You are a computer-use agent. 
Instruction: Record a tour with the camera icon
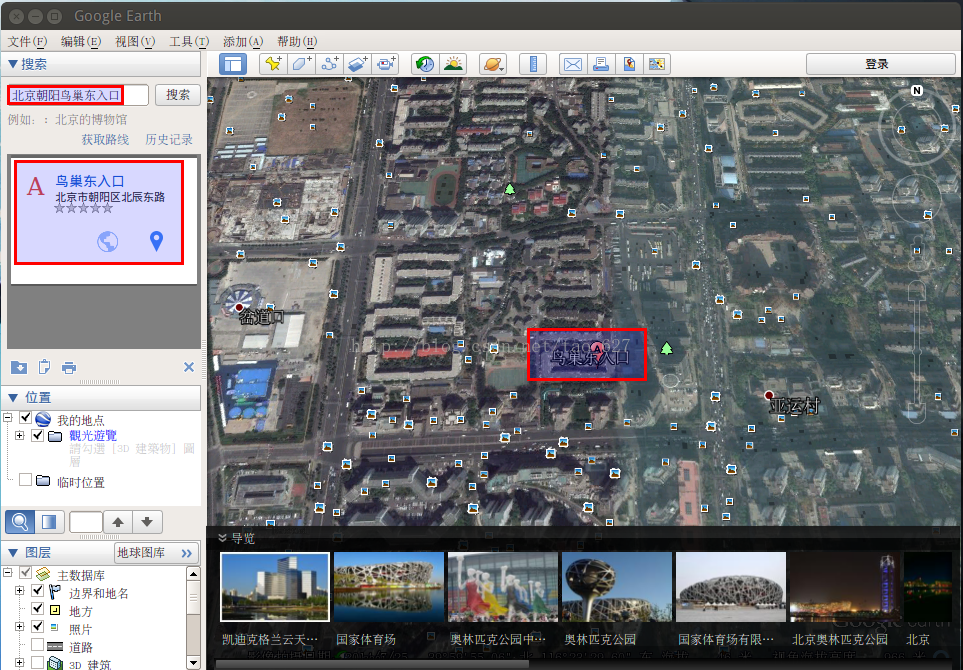coord(386,64)
